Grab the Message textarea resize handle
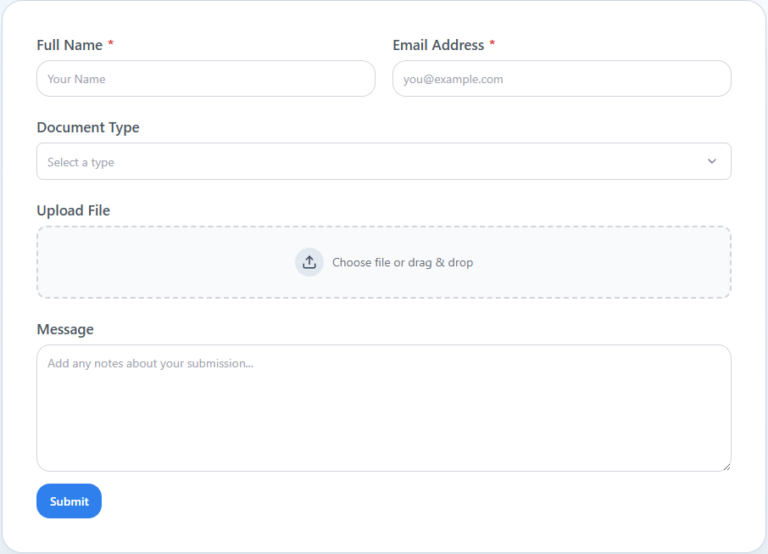Screen dimensions: 768x554 (x=726, y=467)
